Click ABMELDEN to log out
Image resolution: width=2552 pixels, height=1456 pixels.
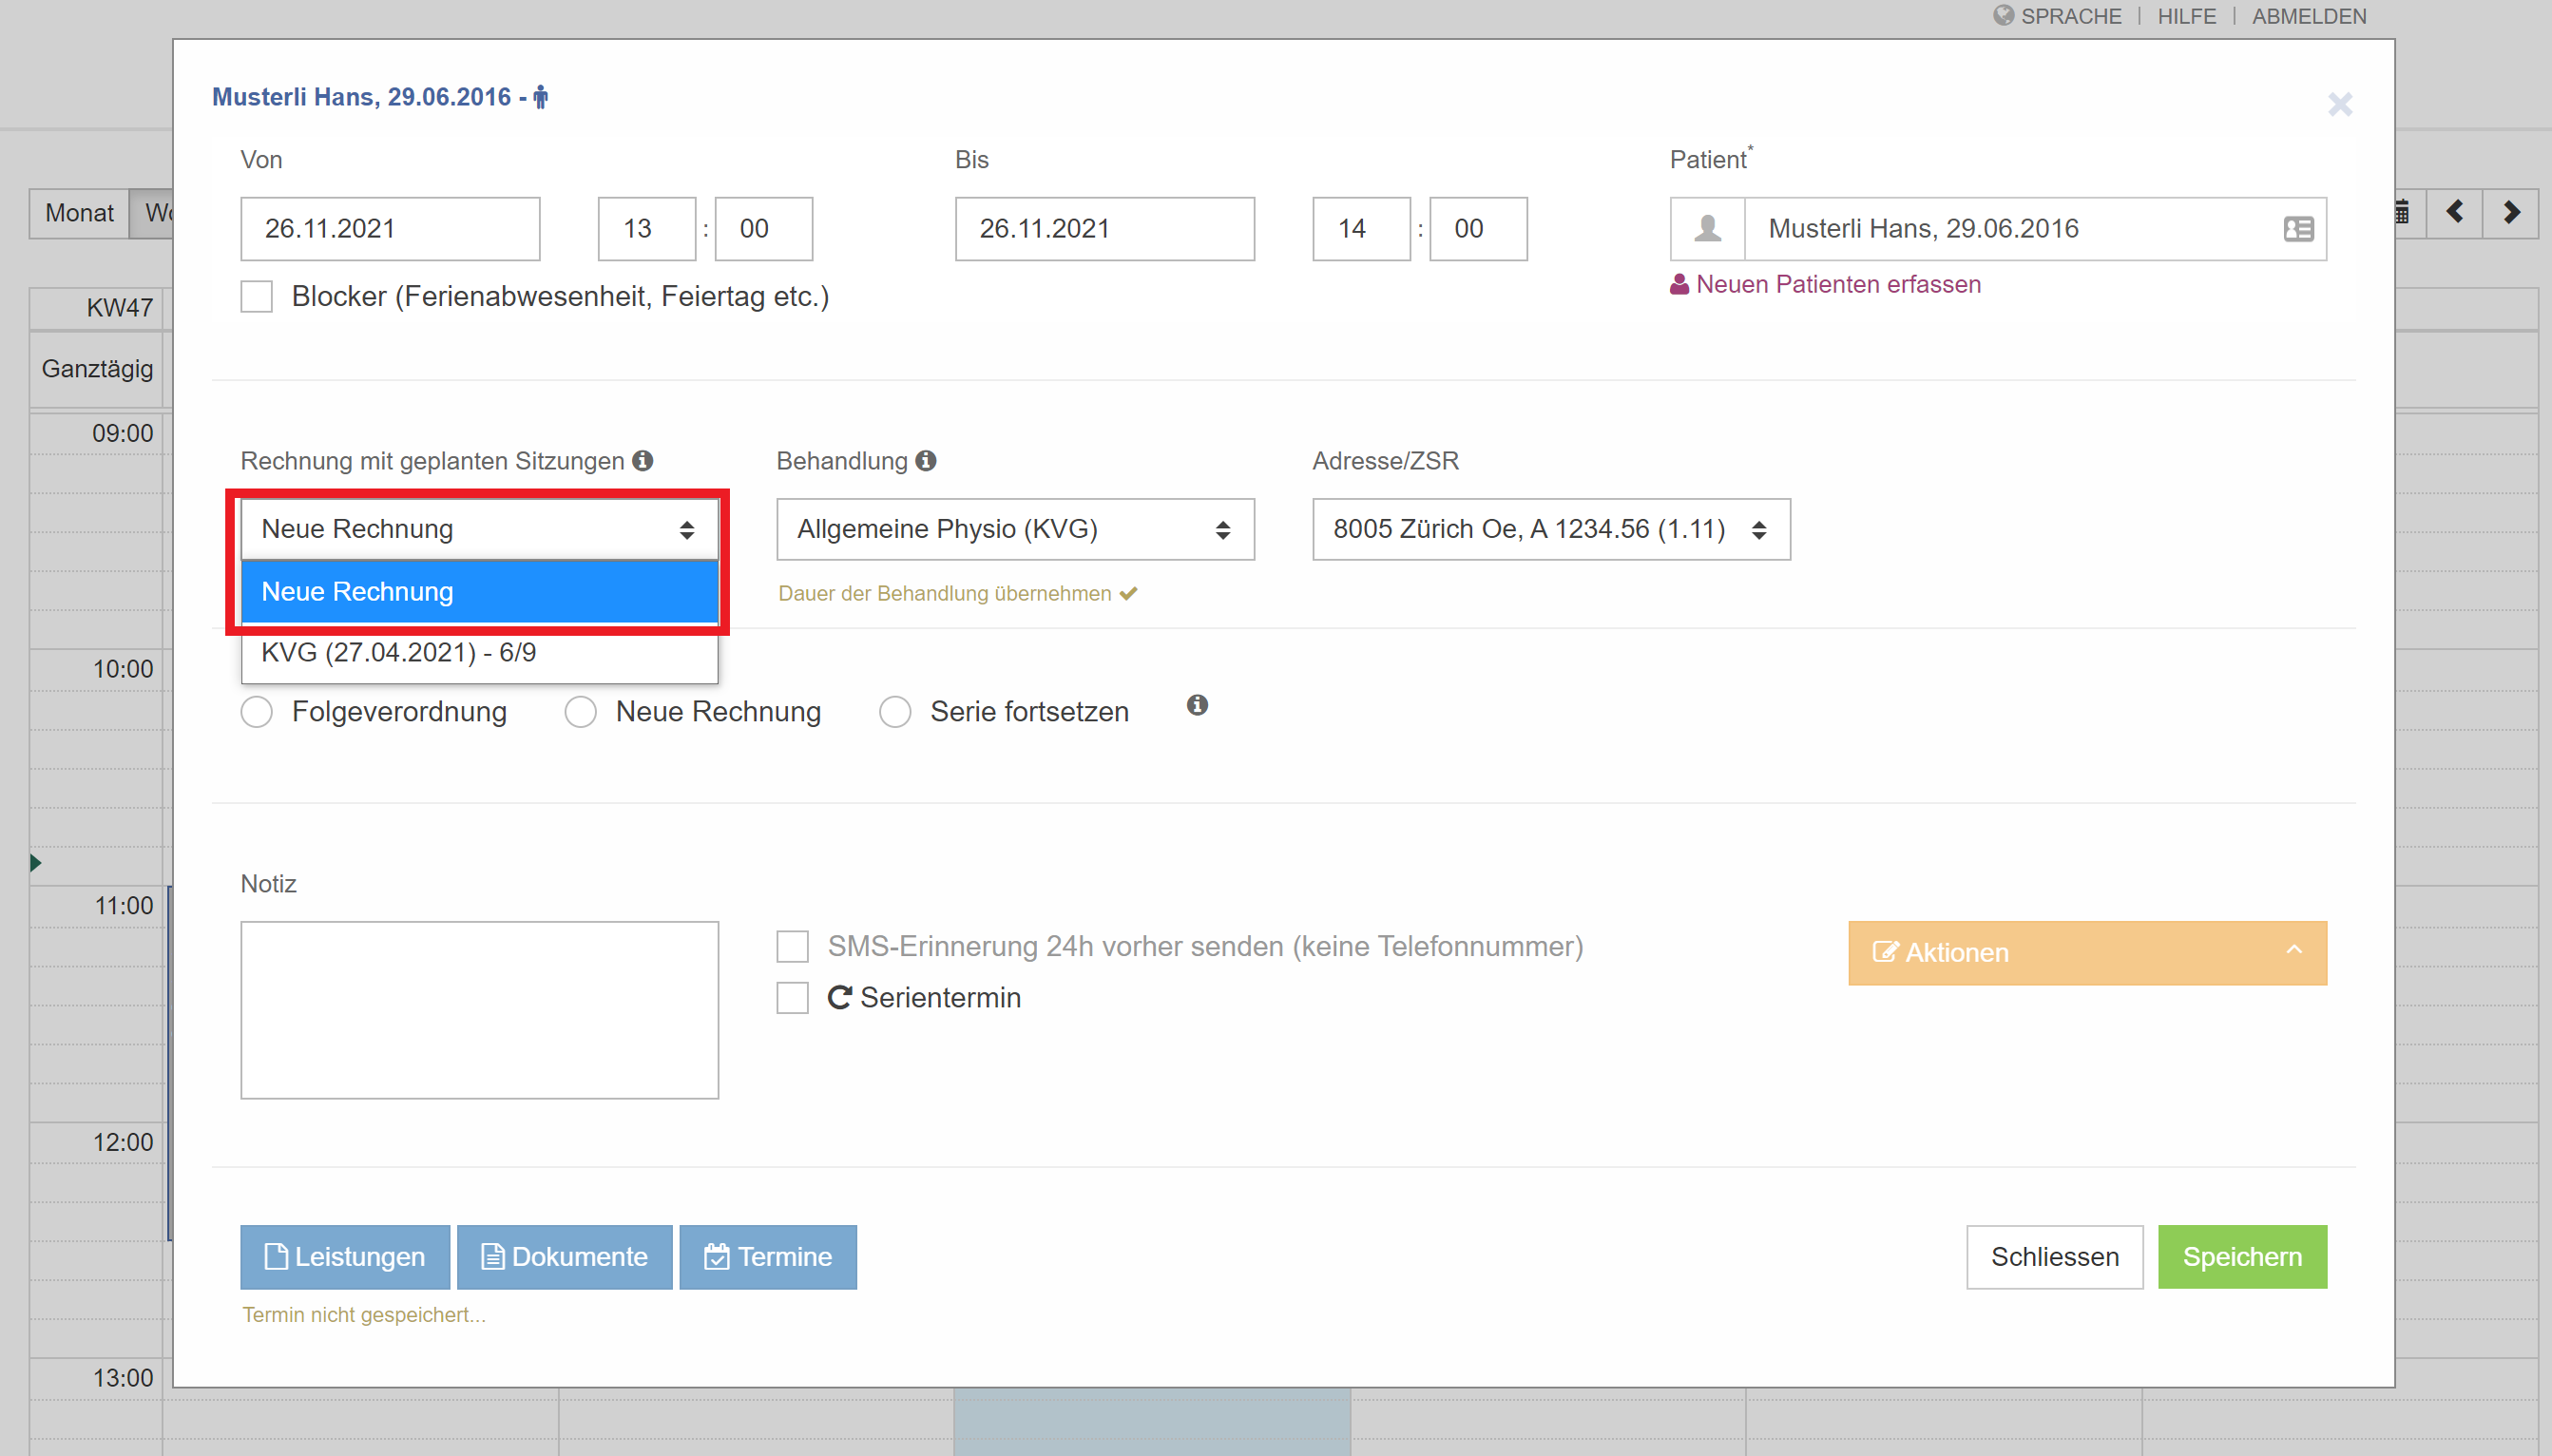[x=2308, y=16]
